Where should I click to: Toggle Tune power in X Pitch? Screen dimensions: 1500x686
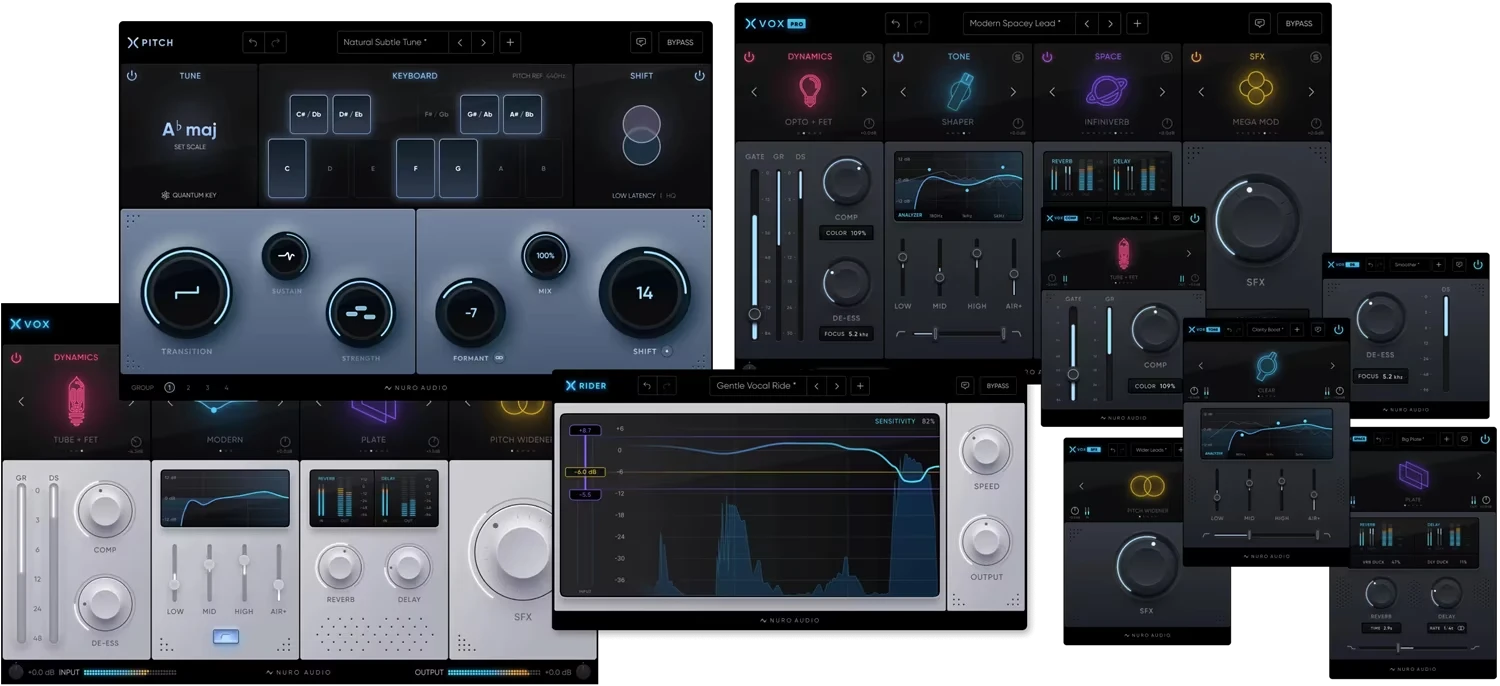pos(131,76)
